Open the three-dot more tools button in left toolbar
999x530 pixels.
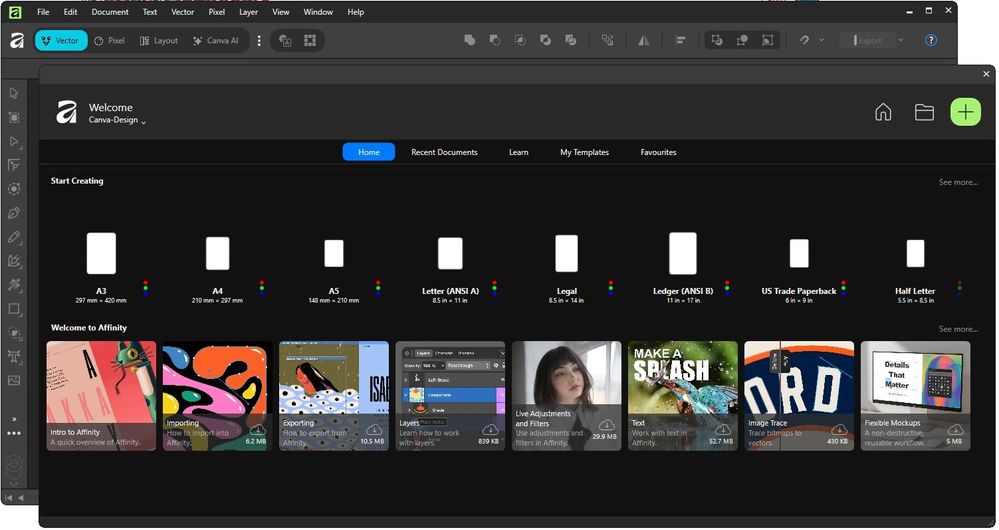click(x=14, y=433)
